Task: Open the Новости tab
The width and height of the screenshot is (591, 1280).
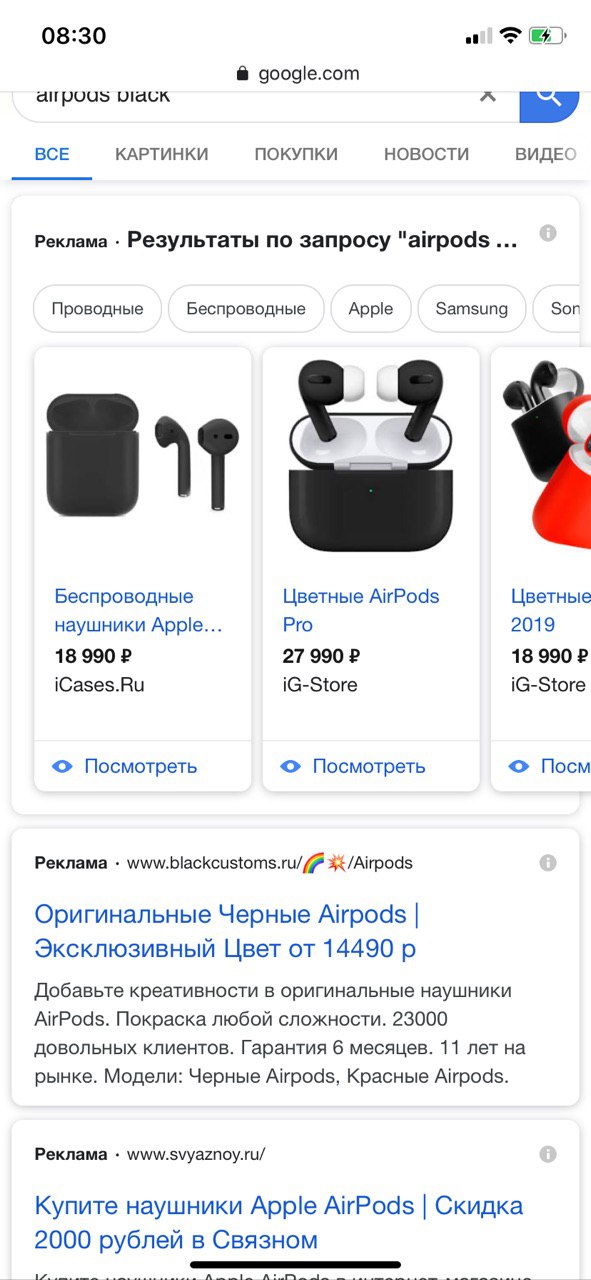Action: coord(426,154)
